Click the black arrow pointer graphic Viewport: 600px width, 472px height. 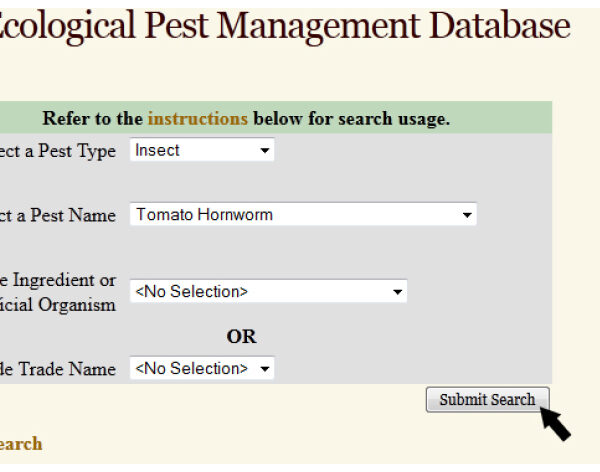[555, 422]
